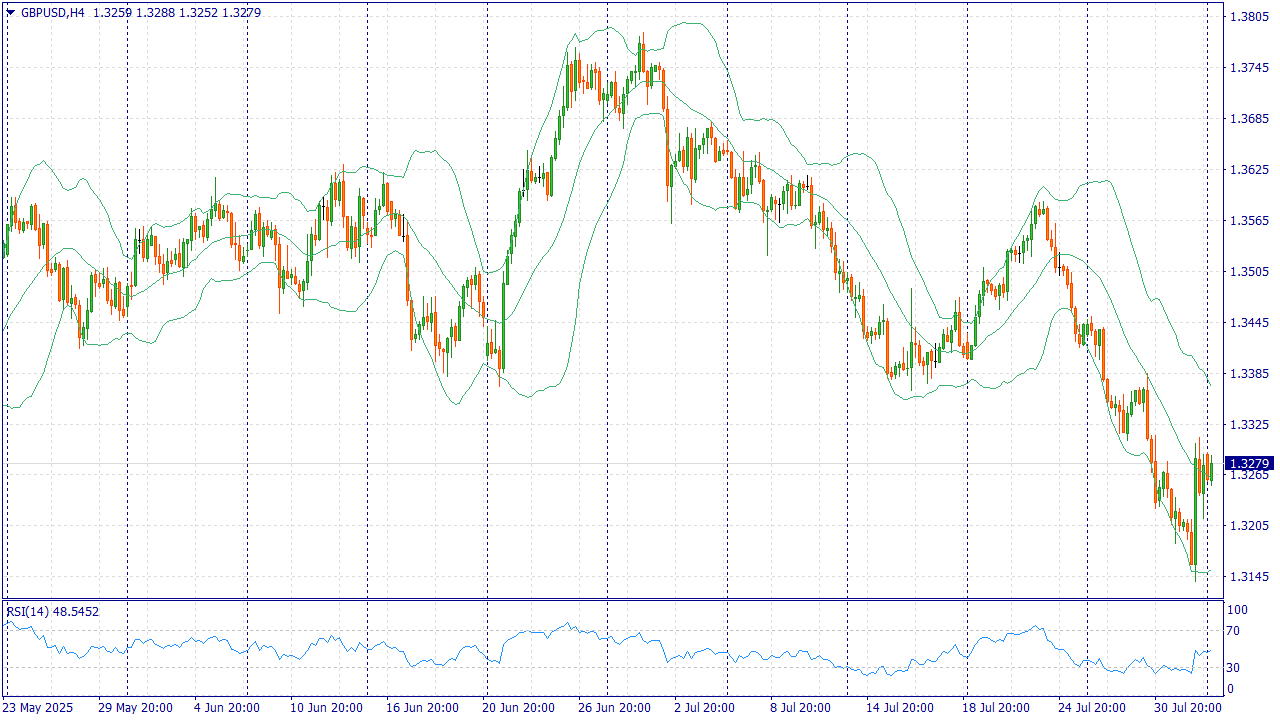Screen dimensions: 1280x720
Task: Click the 1.3505 price axis label
Action: tap(1249, 272)
